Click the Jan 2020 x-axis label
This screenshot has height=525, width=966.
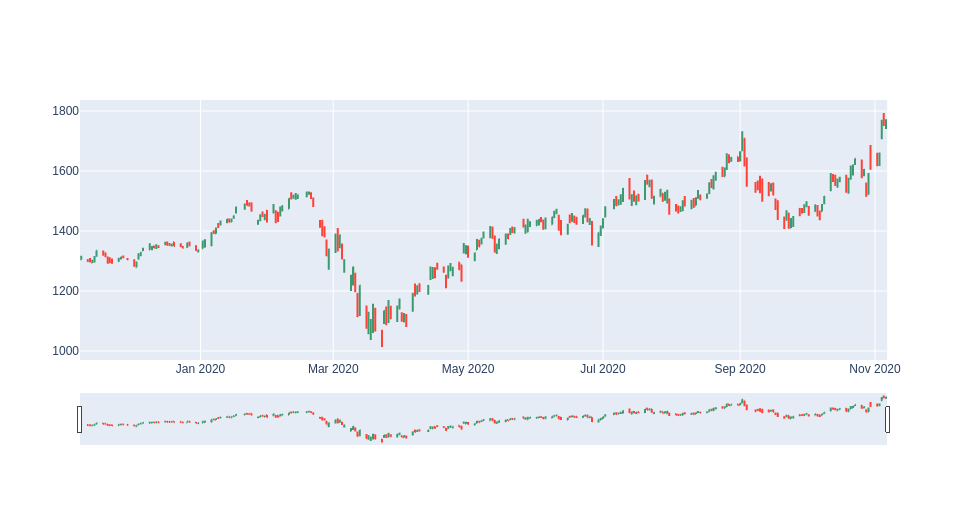[200, 369]
